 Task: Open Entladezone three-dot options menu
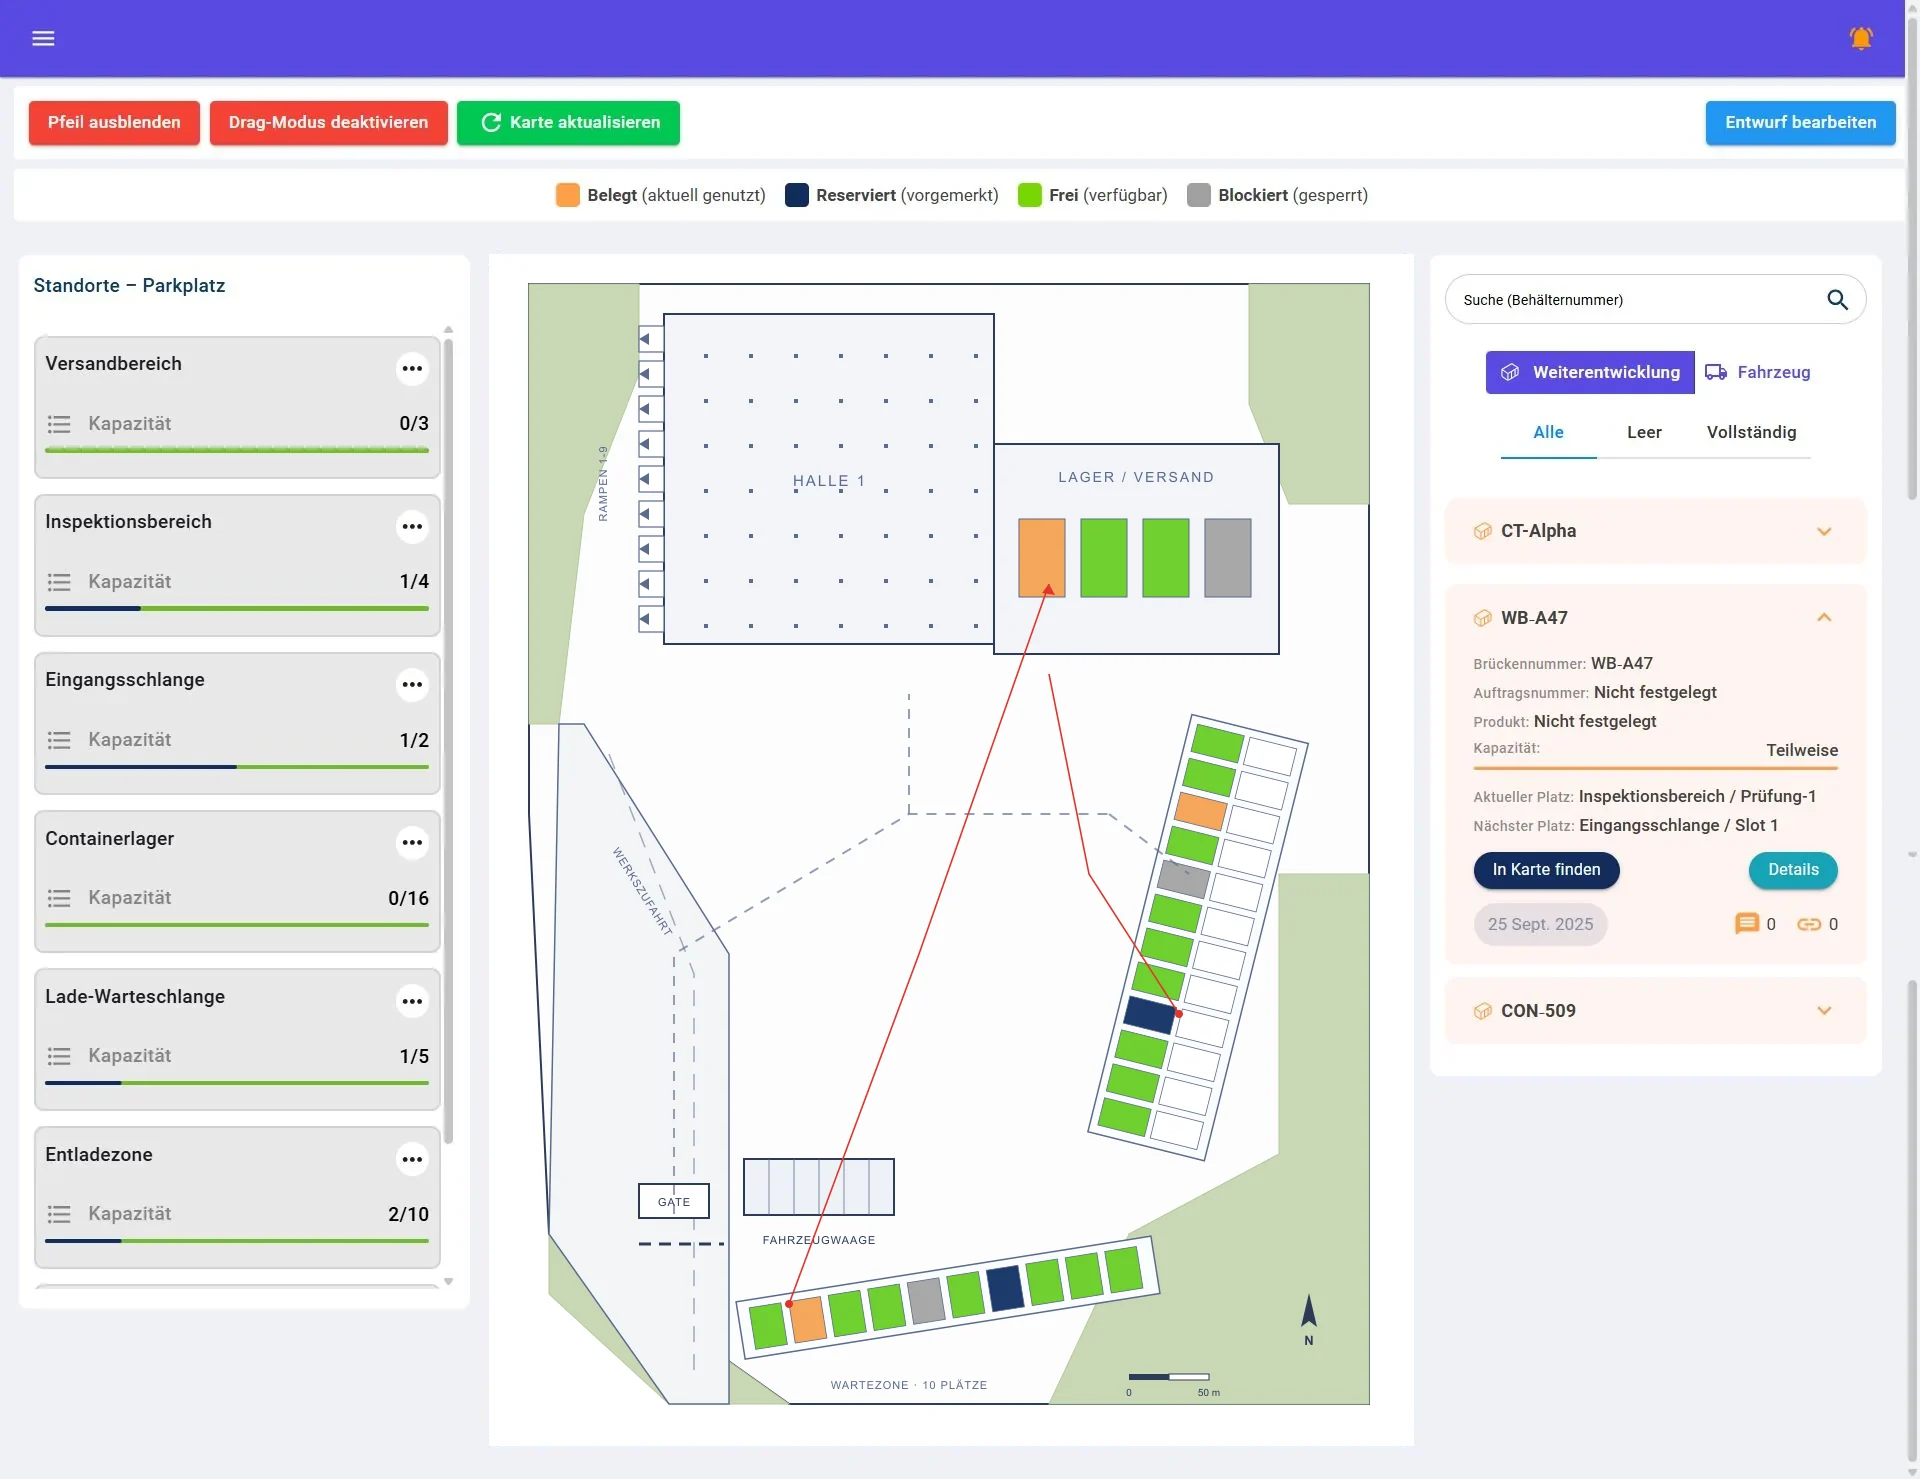(x=412, y=1159)
